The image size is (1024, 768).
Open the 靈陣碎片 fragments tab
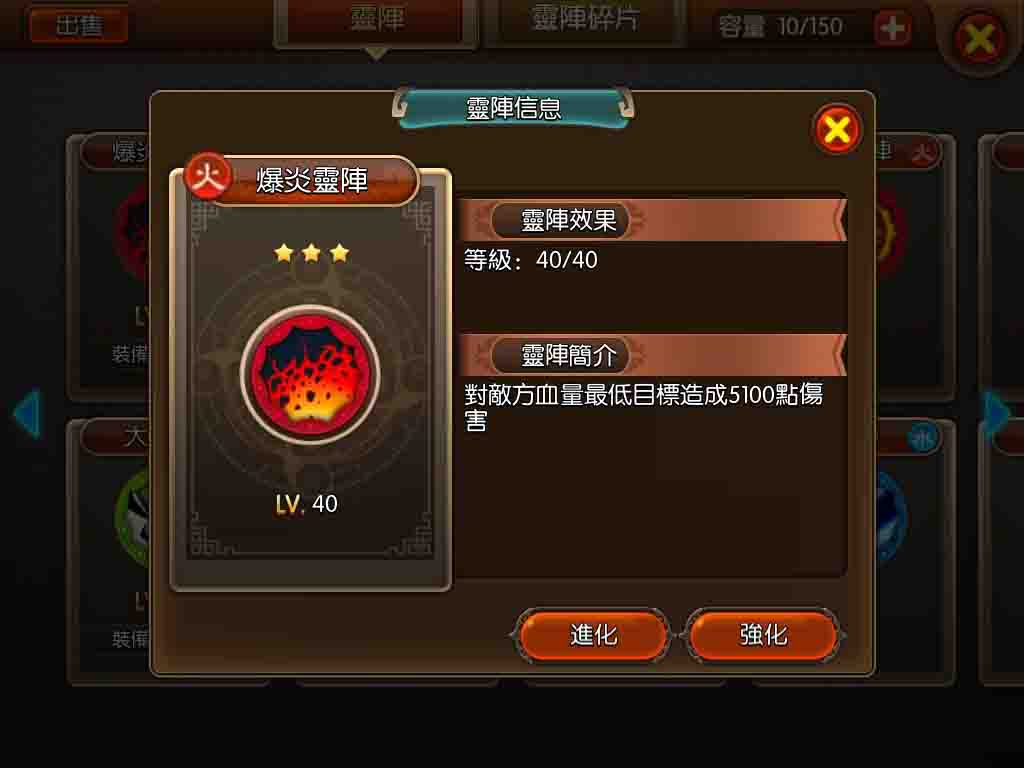click(584, 20)
